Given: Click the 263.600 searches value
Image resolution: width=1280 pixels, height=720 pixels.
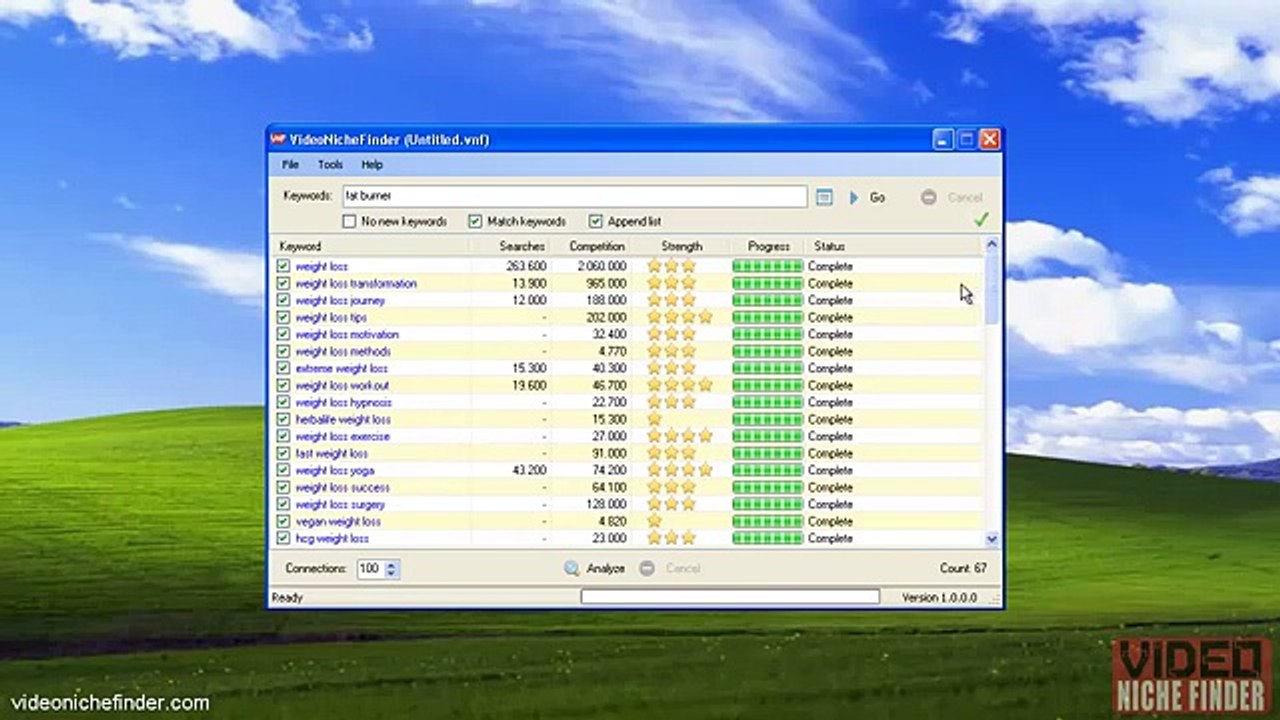Looking at the screenshot, I should click(x=527, y=266).
